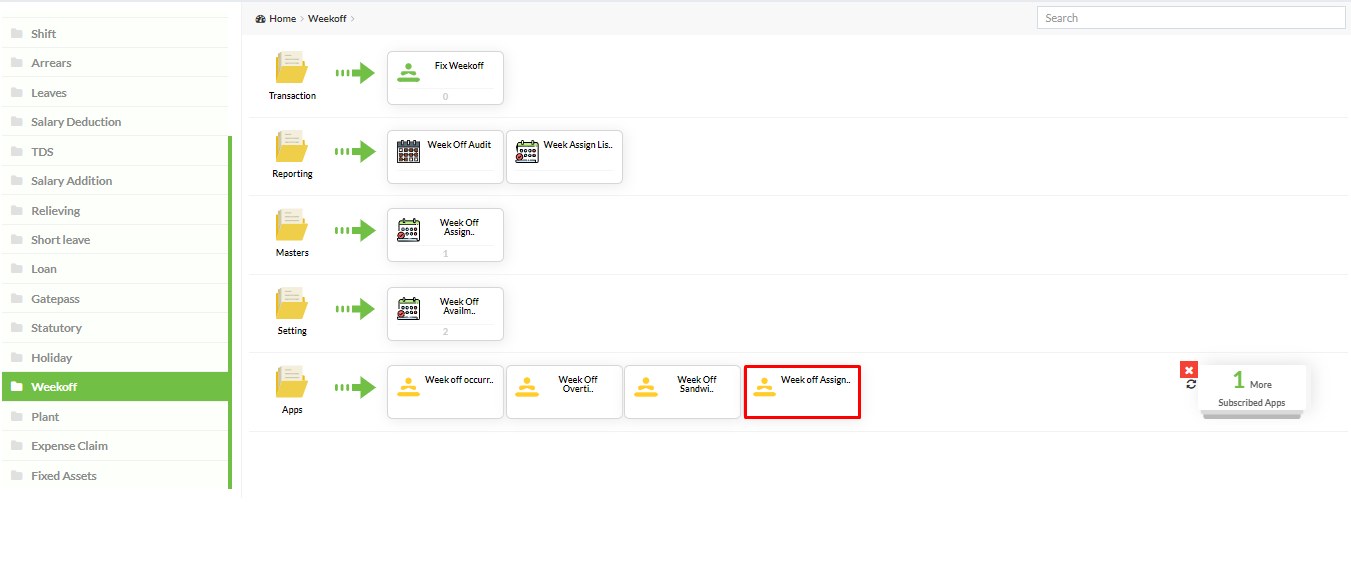This screenshot has width=1351, height=564.
Task: Close the subscribed apps widget with red X
Action: [x=1189, y=370]
